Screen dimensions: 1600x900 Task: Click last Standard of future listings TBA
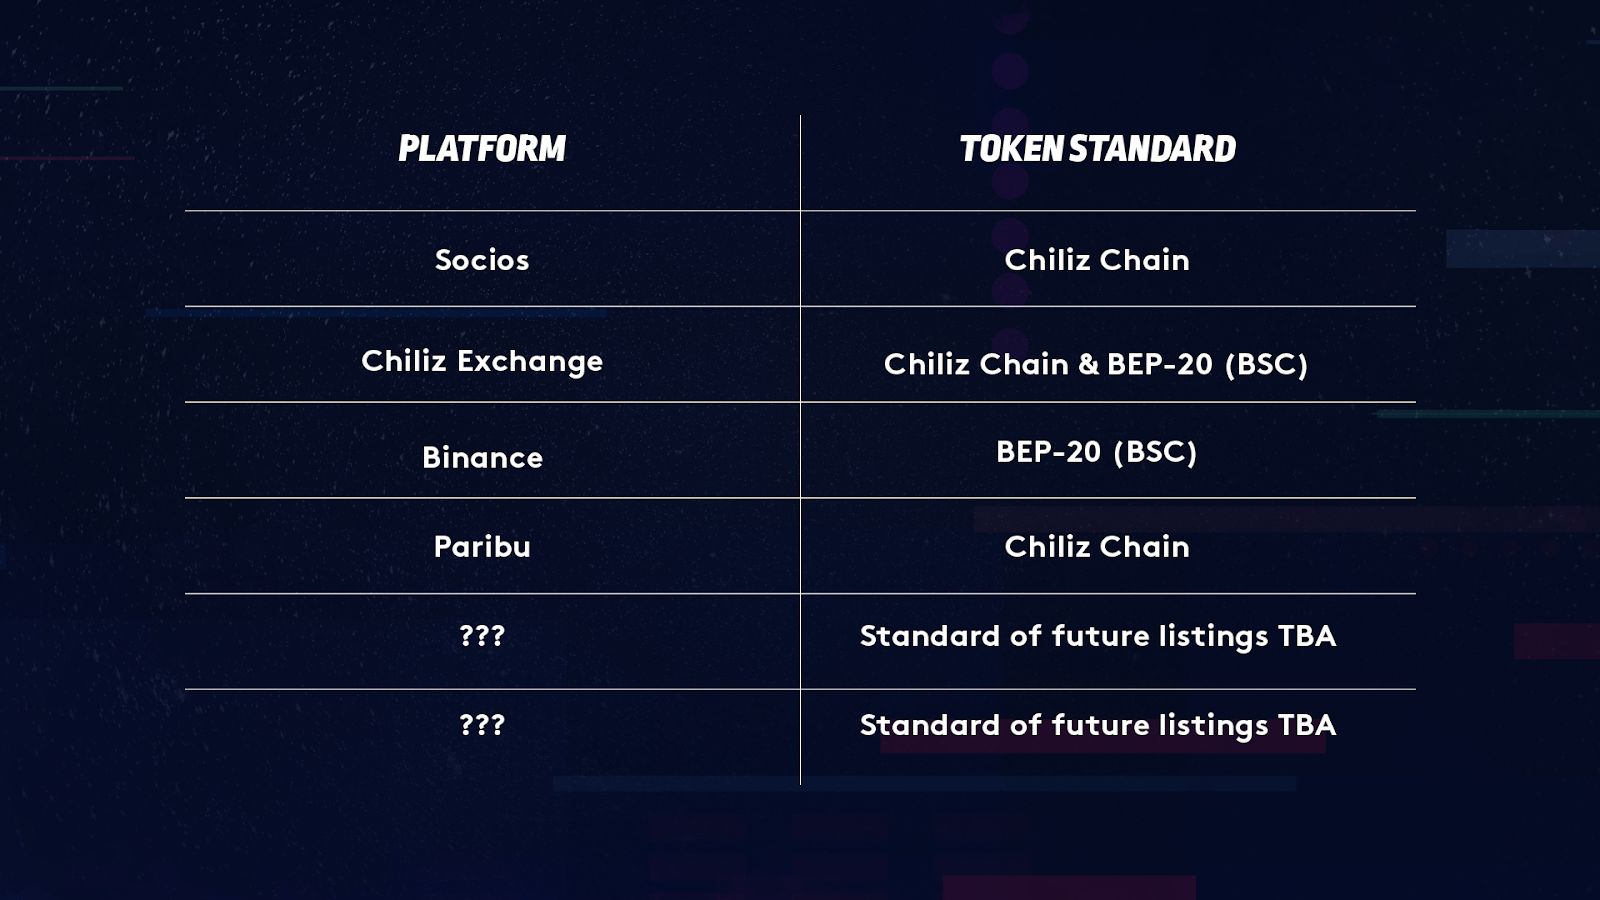coord(1098,725)
